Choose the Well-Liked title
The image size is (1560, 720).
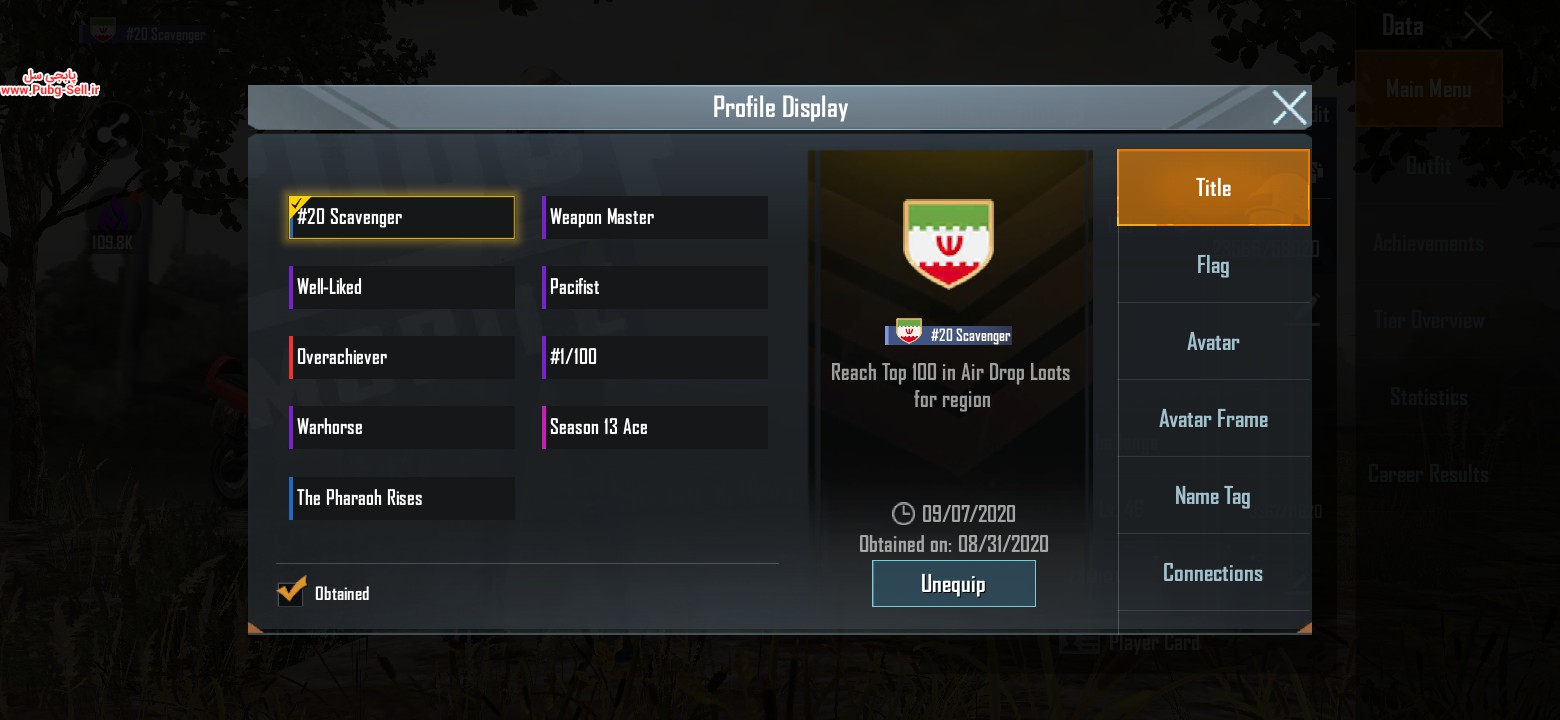pos(402,287)
